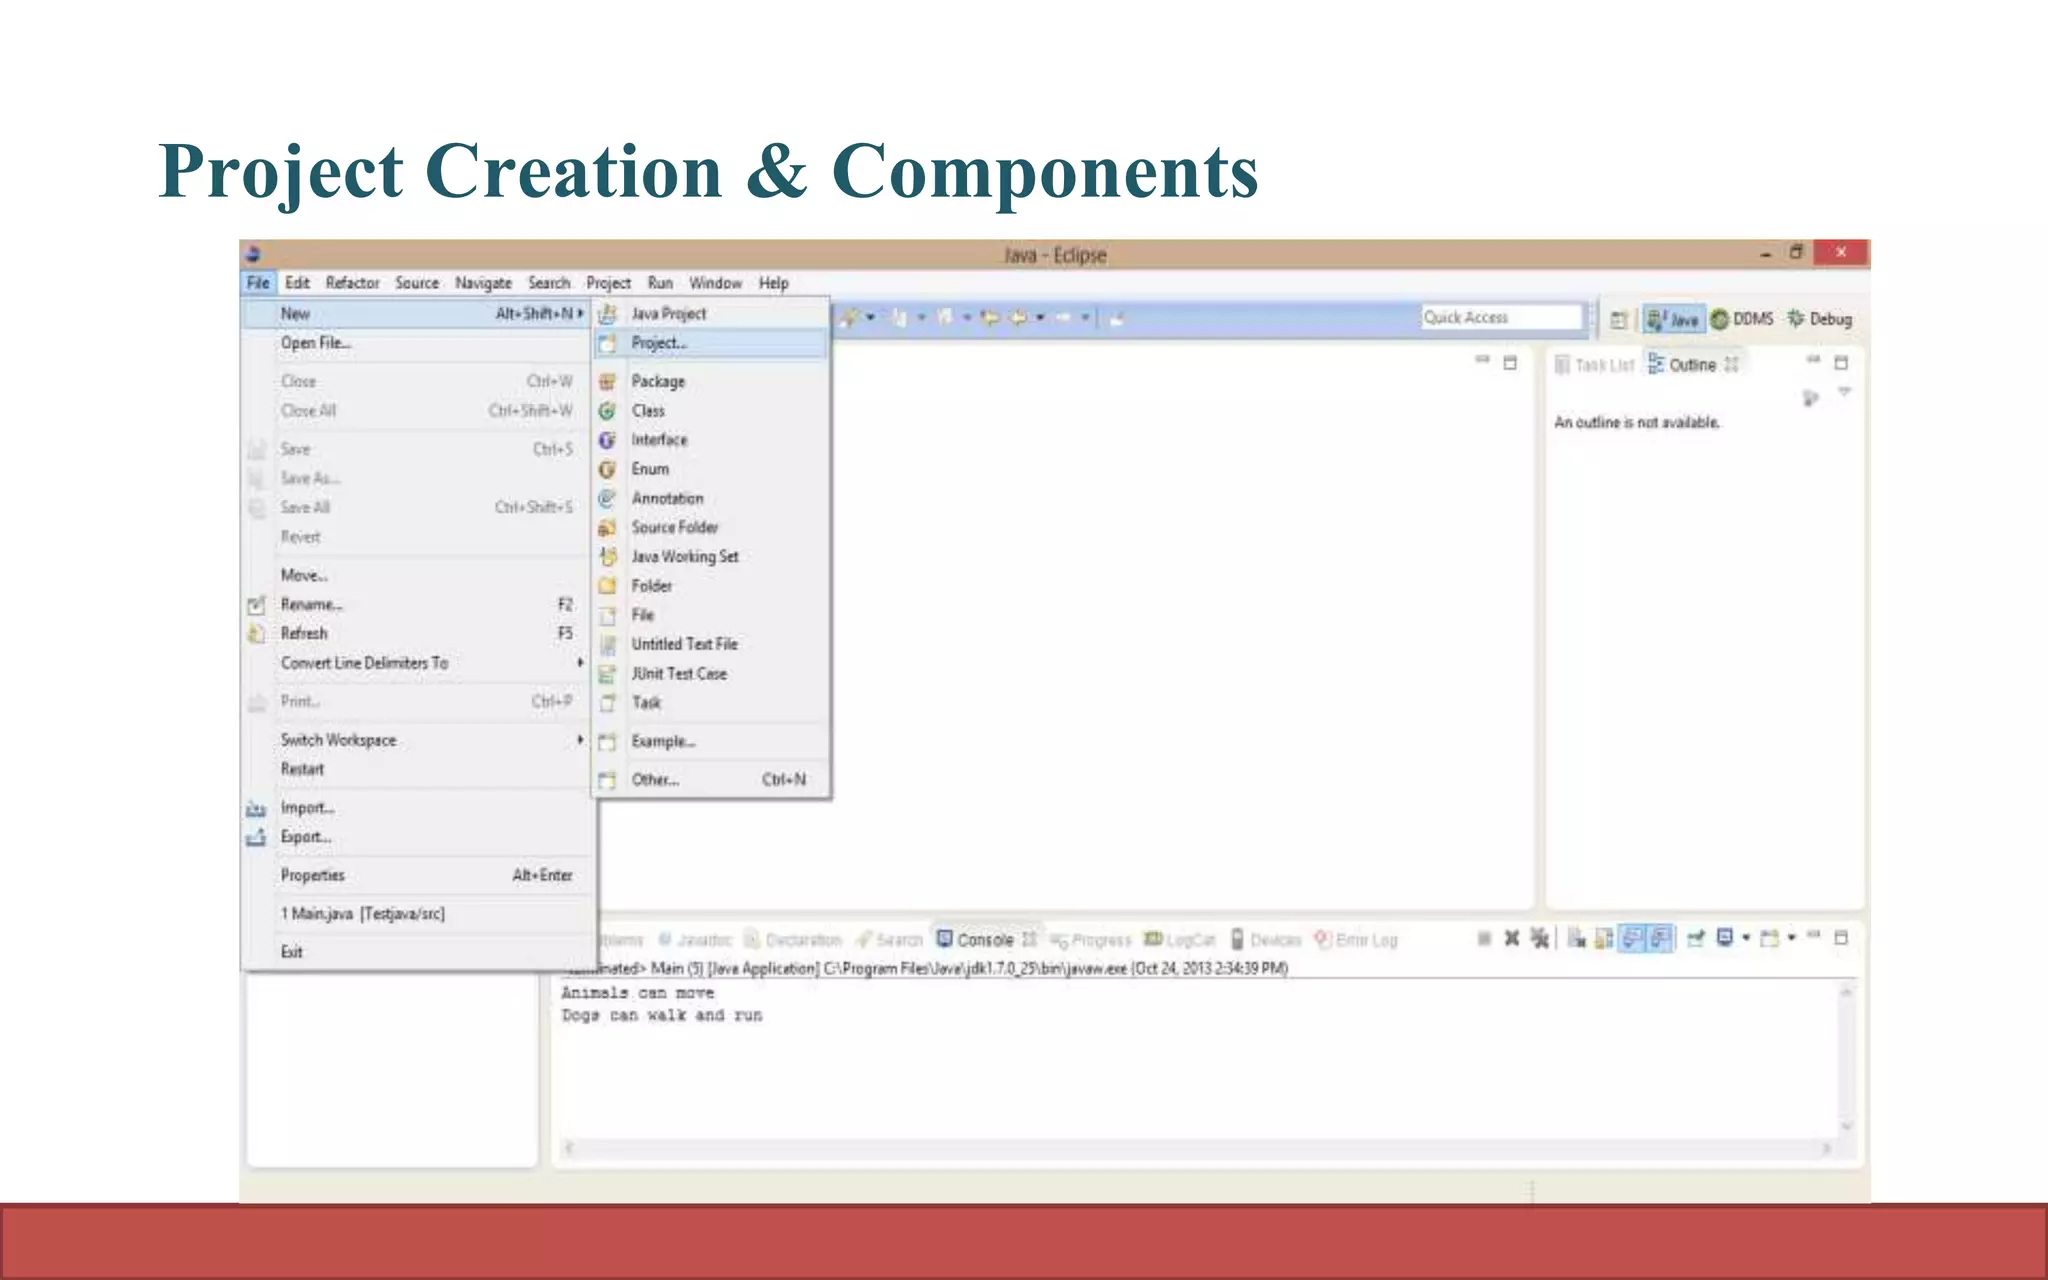2048x1280 pixels.
Task: Switch to the LogCat tab
Action: pyautogui.click(x=1180, y=940)
